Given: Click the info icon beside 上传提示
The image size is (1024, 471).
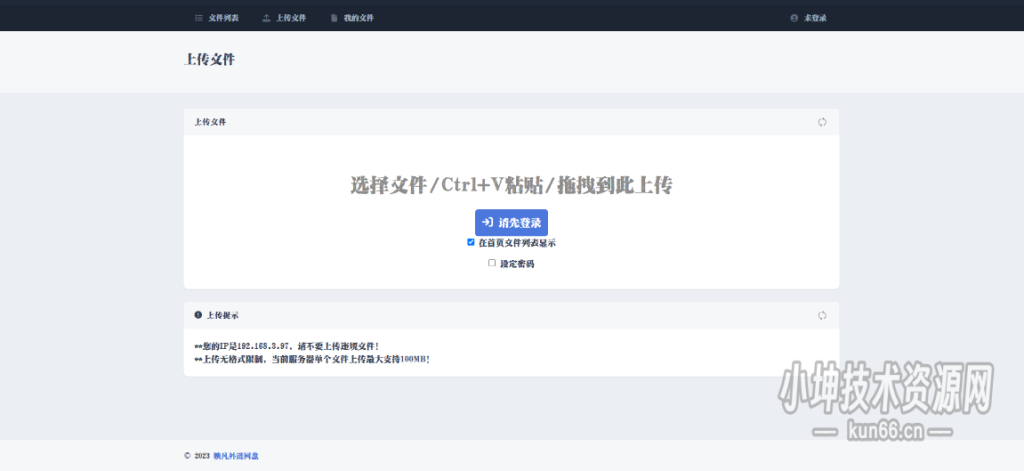Looking at the screenshot, I should coord(198,315).
